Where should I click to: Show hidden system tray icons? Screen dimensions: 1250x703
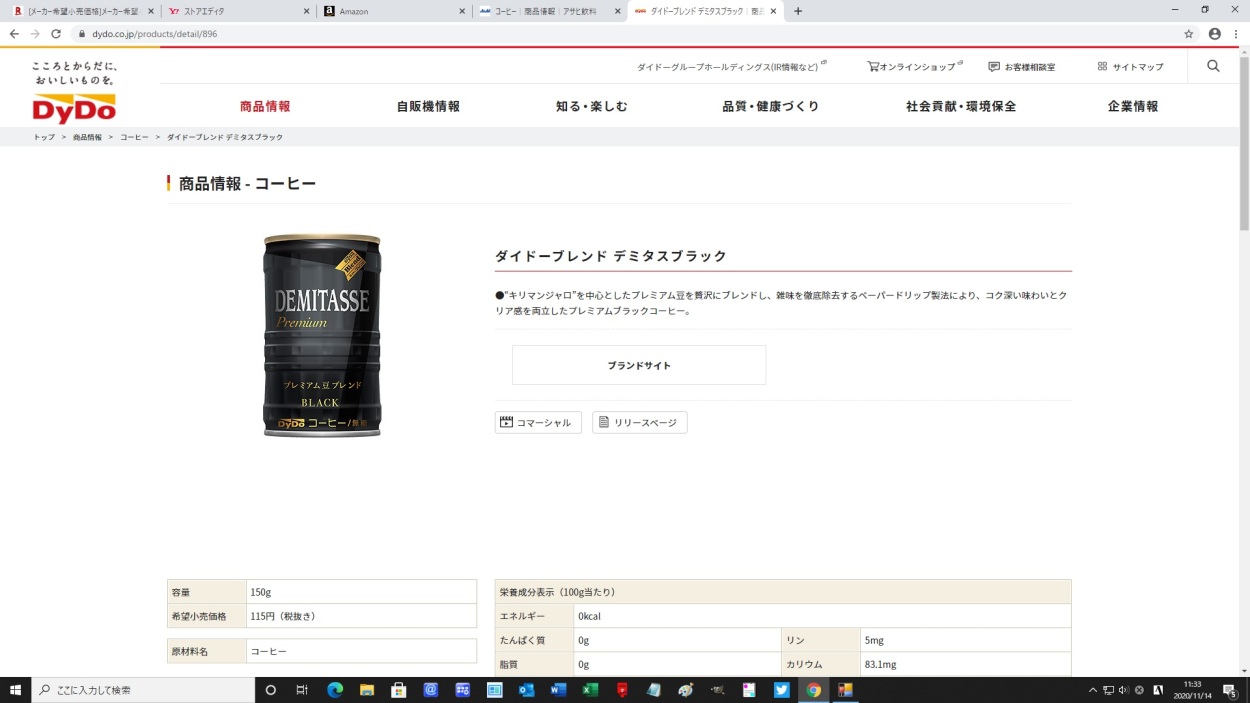click(1092, 690)
